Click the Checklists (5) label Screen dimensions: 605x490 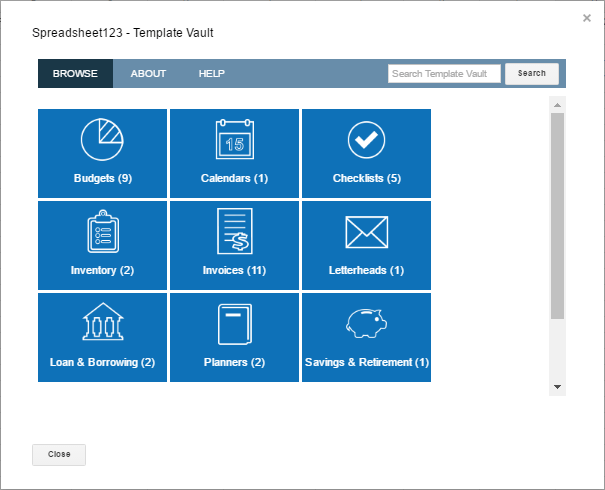367,178
